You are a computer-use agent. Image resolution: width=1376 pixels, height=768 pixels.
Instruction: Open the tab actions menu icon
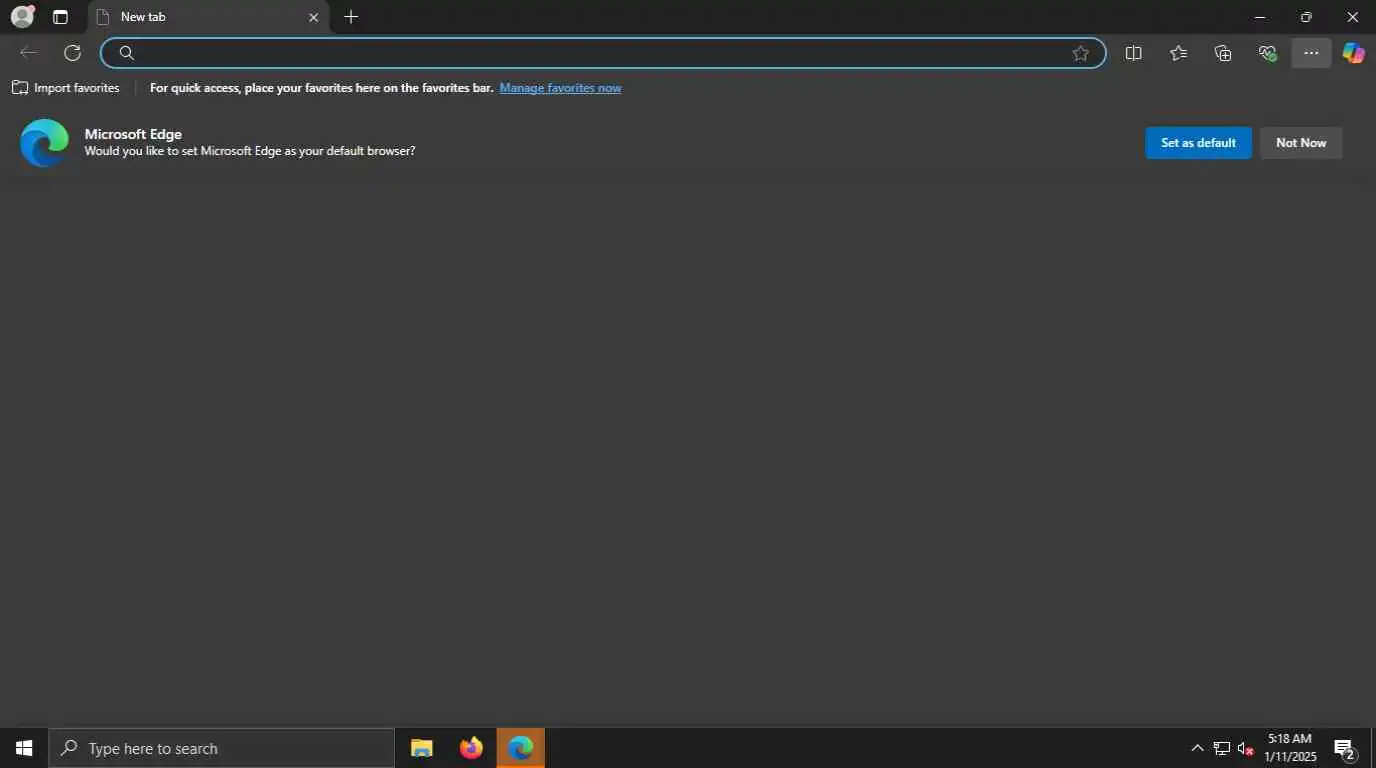[60, 17]
